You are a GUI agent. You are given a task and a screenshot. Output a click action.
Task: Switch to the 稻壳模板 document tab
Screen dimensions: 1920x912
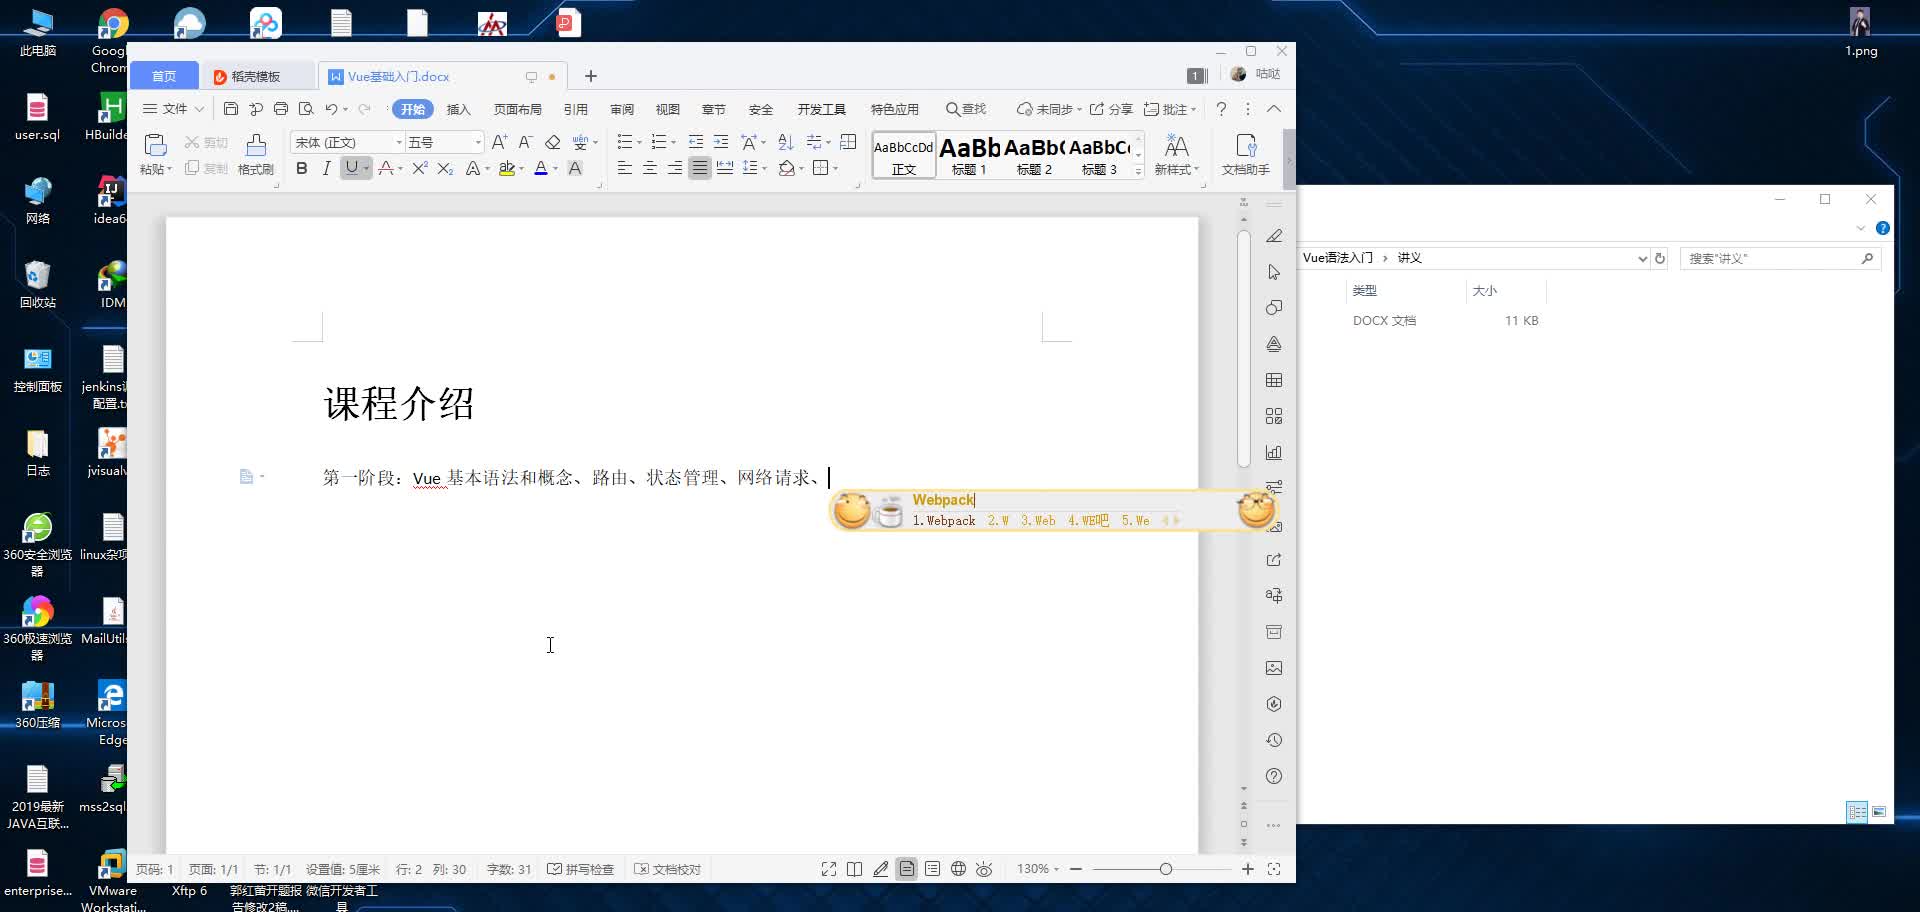tap(256, 76)
